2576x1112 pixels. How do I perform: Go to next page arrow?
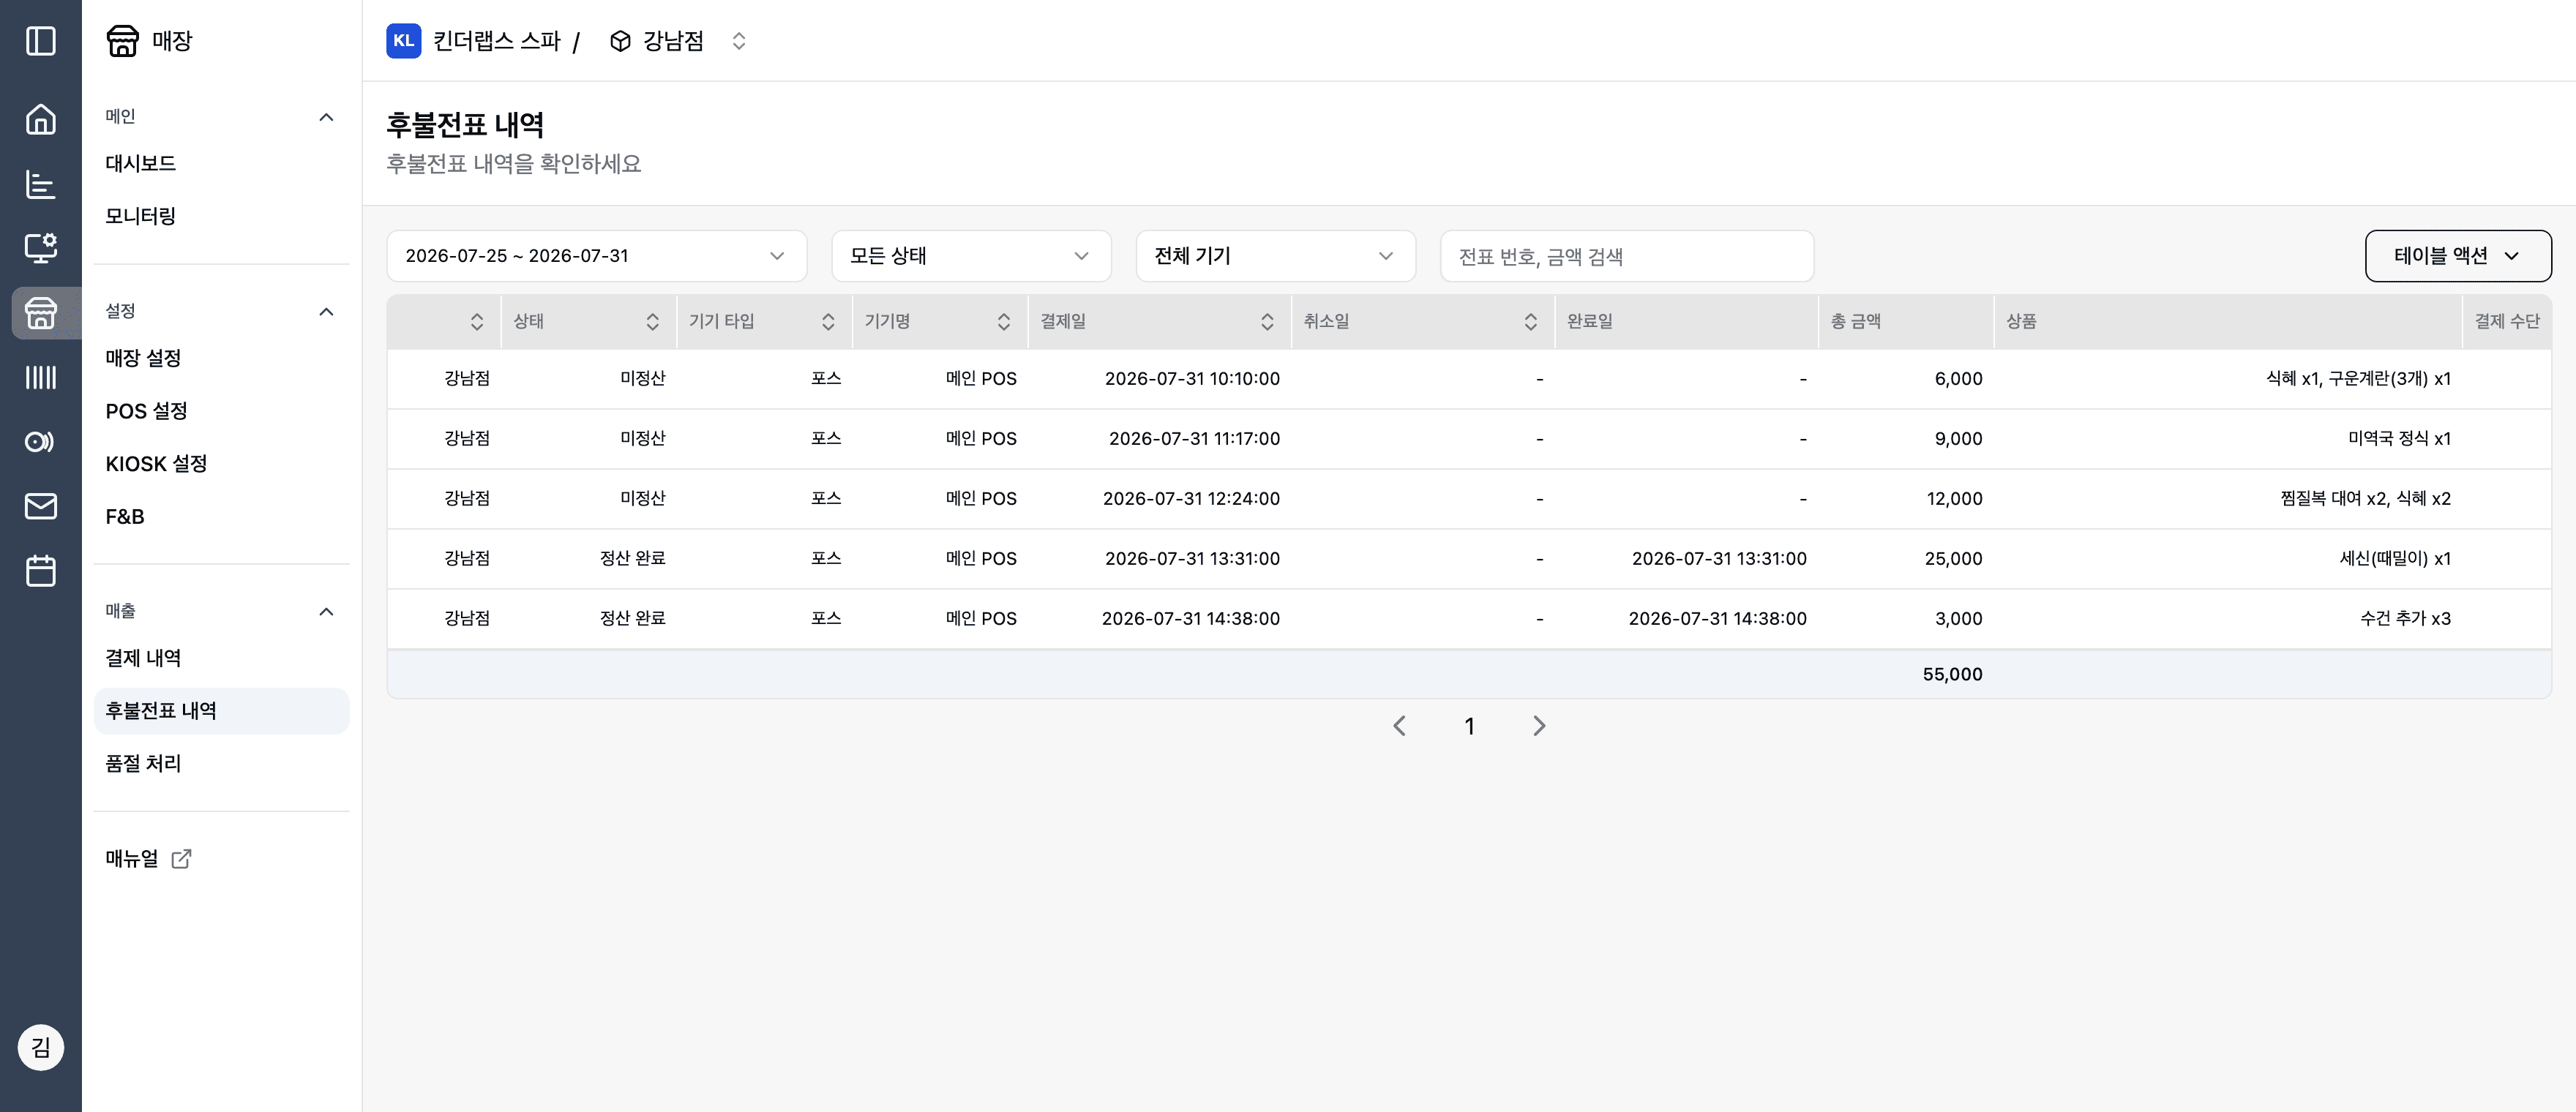pyautogui.click(x=1539, y=726)
